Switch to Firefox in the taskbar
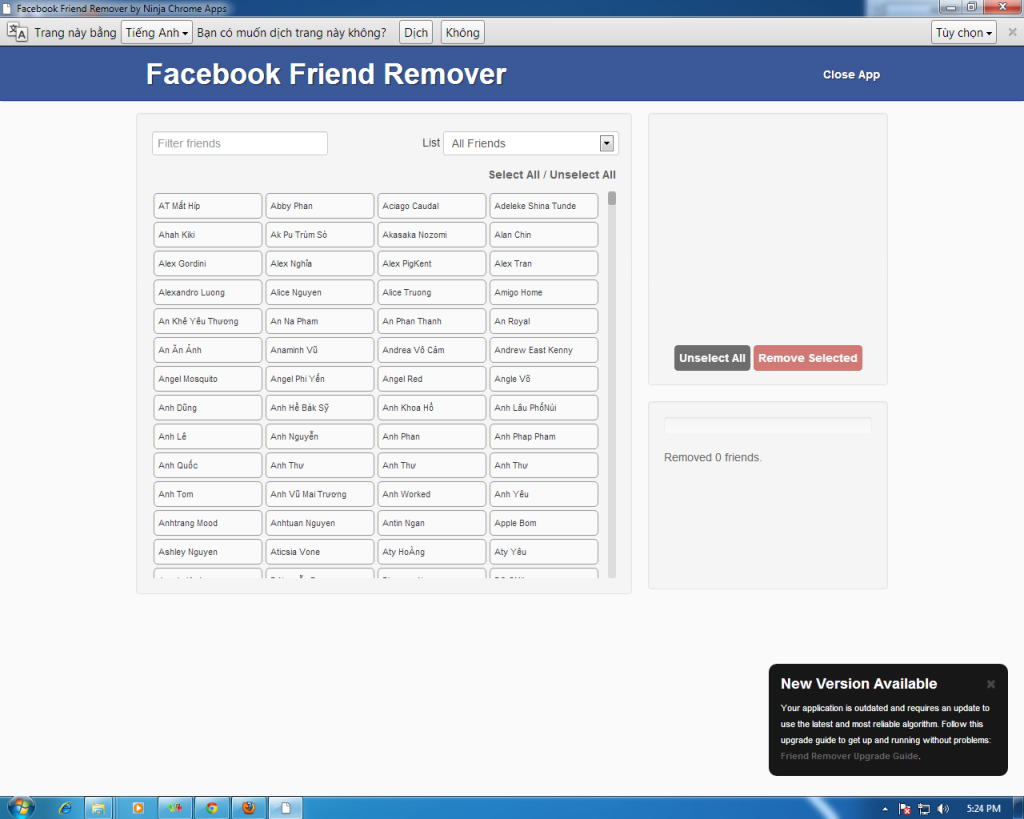 pyautogui.click(x=249, y=809)
